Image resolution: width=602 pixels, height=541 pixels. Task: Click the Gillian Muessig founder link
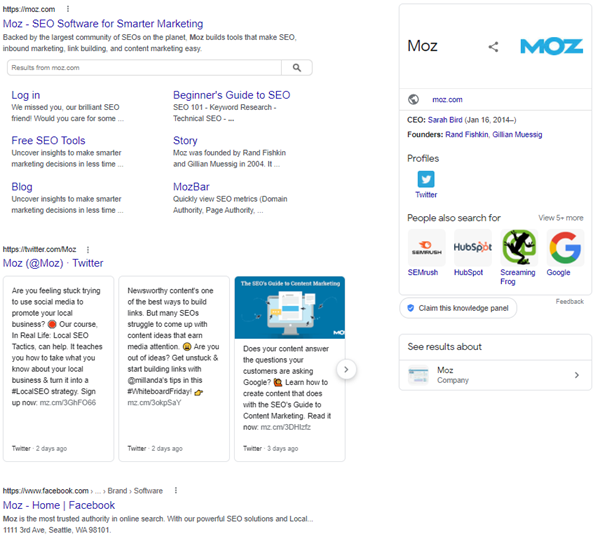coord(517,134)
